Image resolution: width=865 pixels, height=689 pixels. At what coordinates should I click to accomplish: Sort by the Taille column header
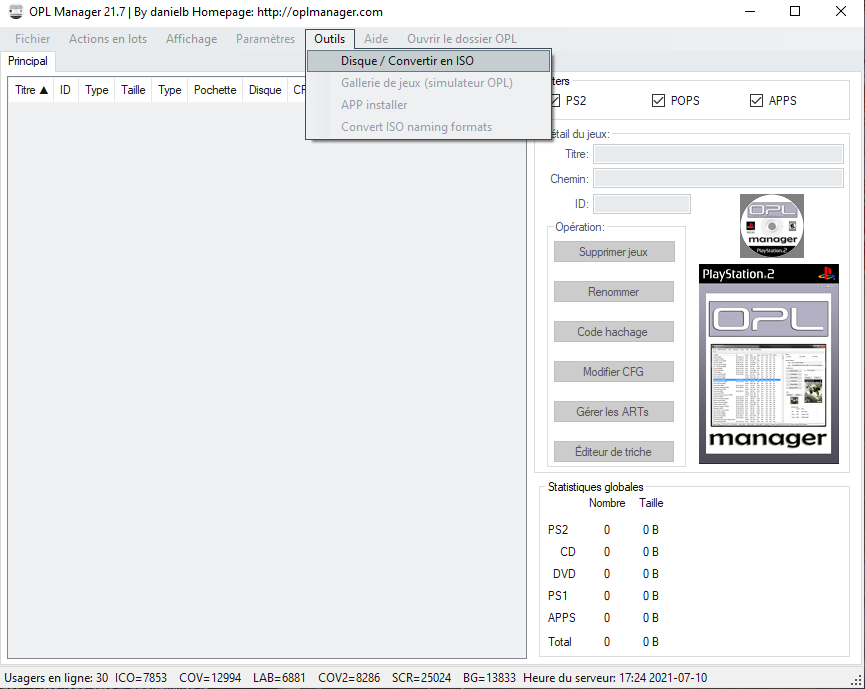133,90
